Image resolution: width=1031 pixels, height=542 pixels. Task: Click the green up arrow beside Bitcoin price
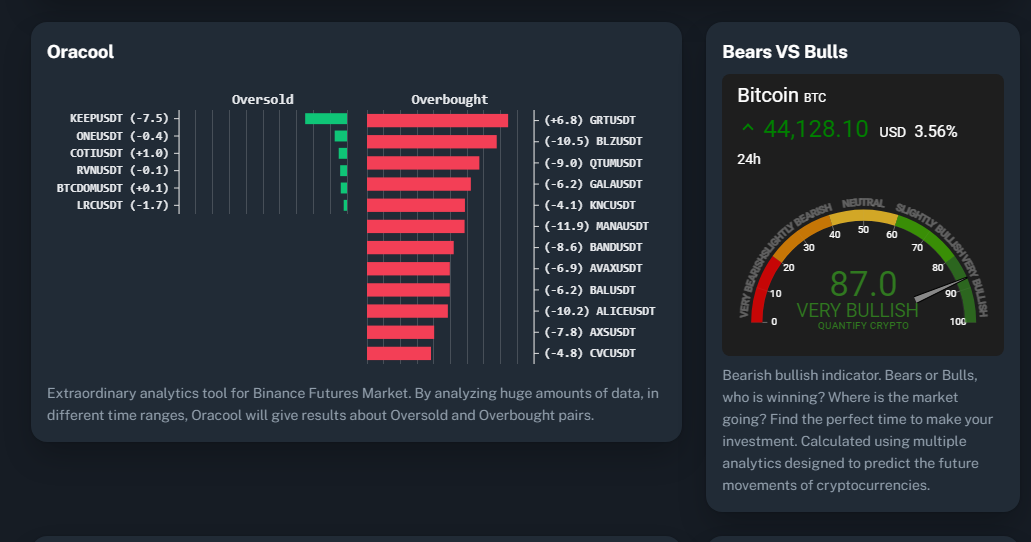[x=747, y=128]
